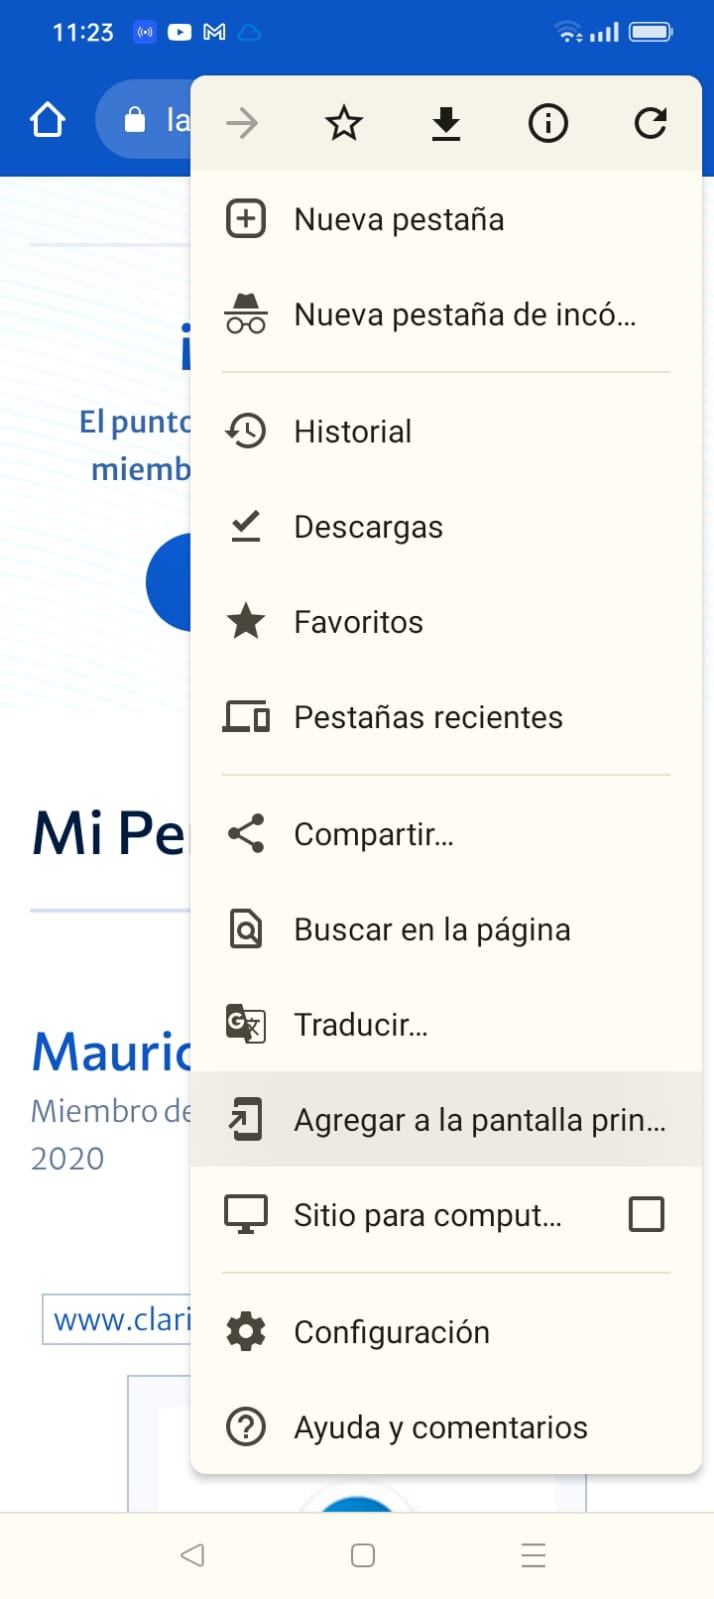The image size is (714, 1599).
Task: Open Nueva pestaña
Action: 446,219
